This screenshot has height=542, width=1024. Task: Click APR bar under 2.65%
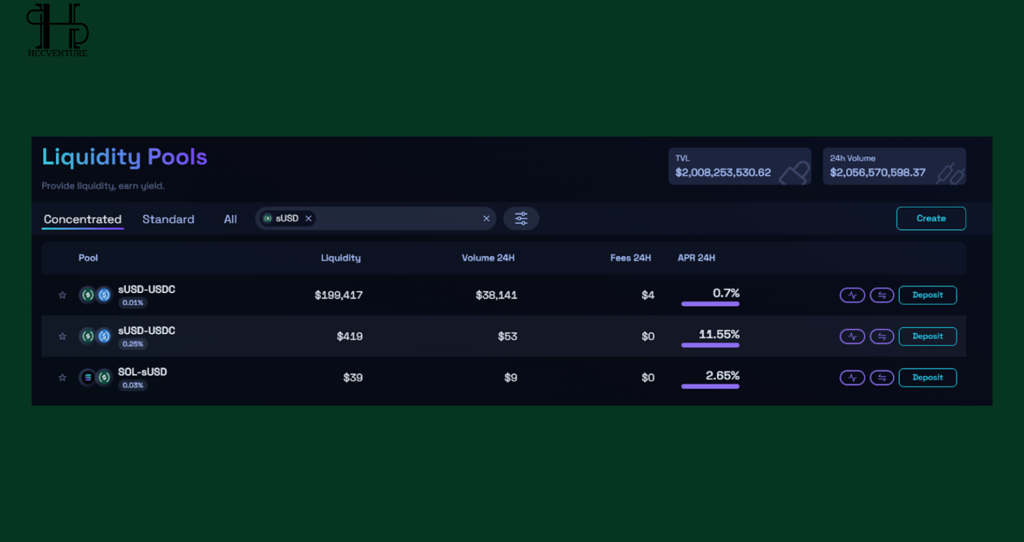coord(711,386)
